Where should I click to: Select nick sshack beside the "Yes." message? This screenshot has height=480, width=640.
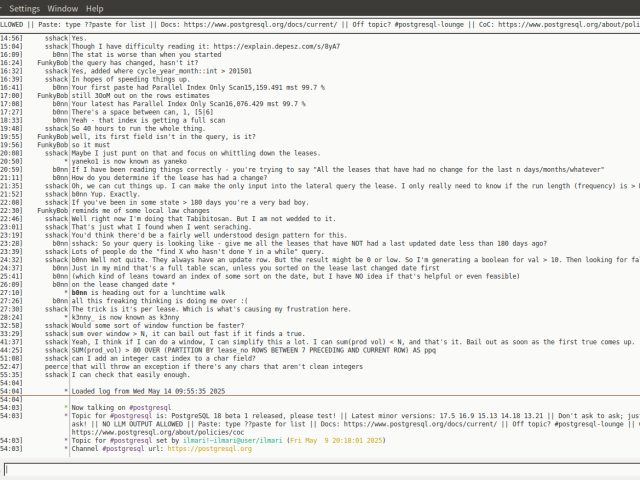click(x=56, y=37)
